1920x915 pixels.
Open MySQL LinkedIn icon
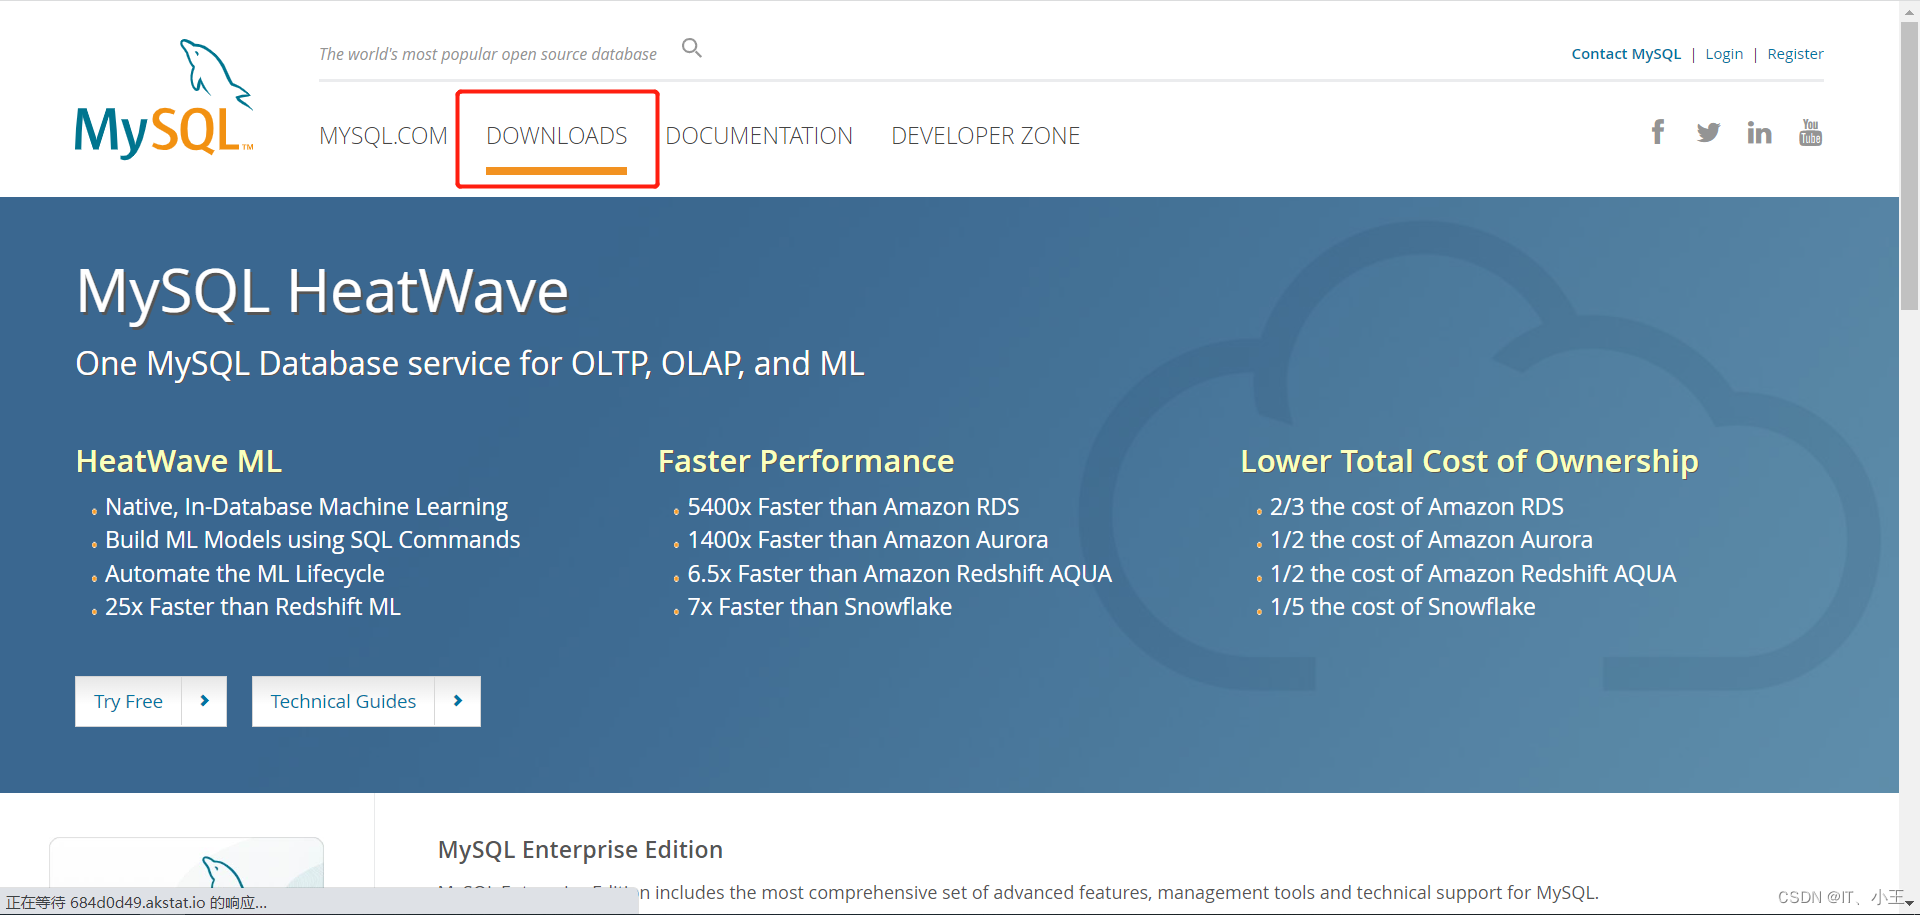(1759, 132)
